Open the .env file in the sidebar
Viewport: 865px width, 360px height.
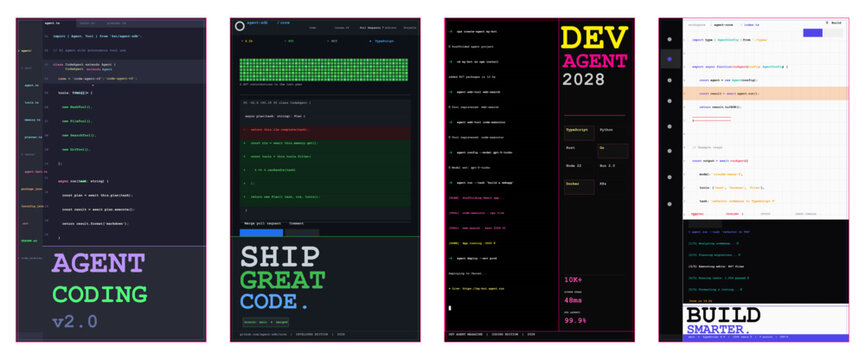tap(25, 223)
